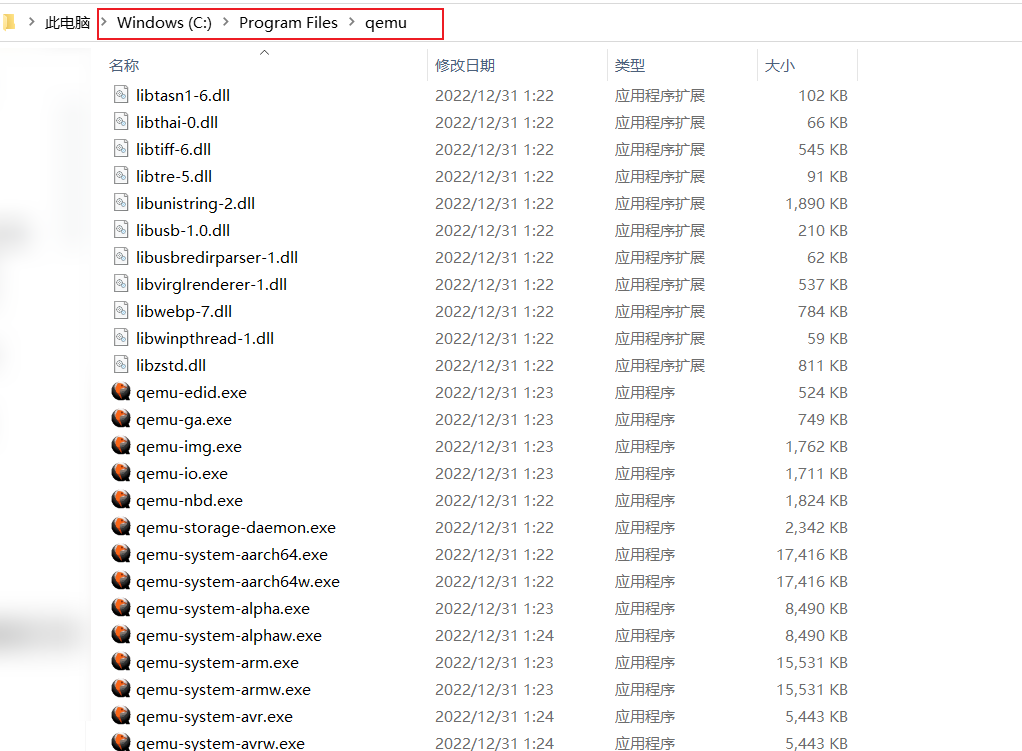
Task: Sort files by 类型 column header
Action: [x=630, y=66]
